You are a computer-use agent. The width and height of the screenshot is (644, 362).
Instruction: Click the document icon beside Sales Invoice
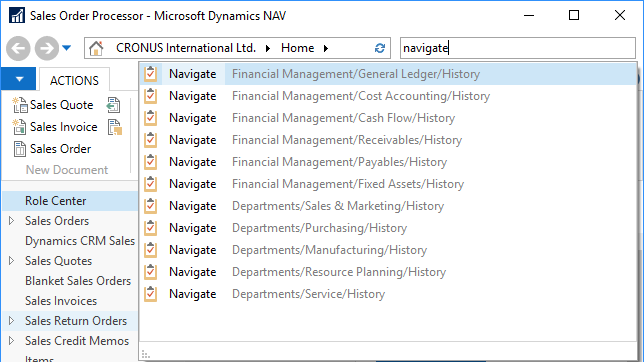(115, 127)
